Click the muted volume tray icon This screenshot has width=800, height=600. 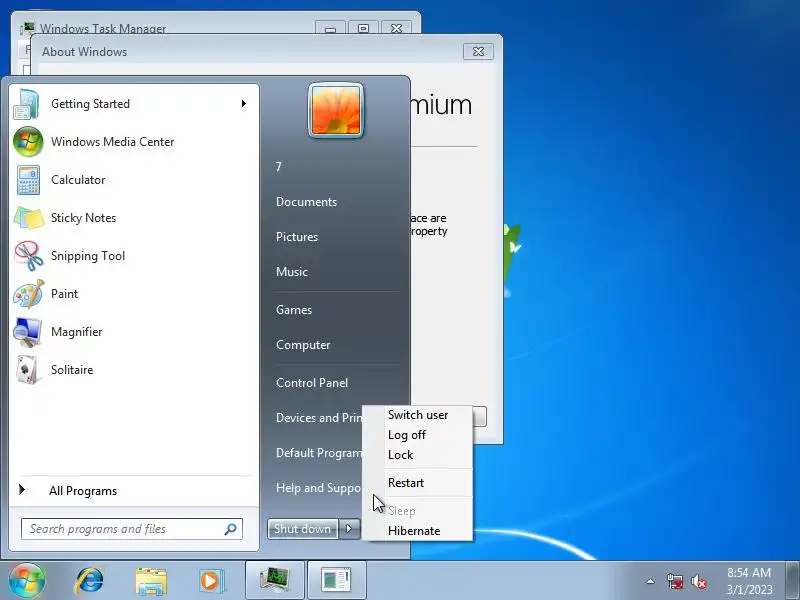[x=699, y=581]
